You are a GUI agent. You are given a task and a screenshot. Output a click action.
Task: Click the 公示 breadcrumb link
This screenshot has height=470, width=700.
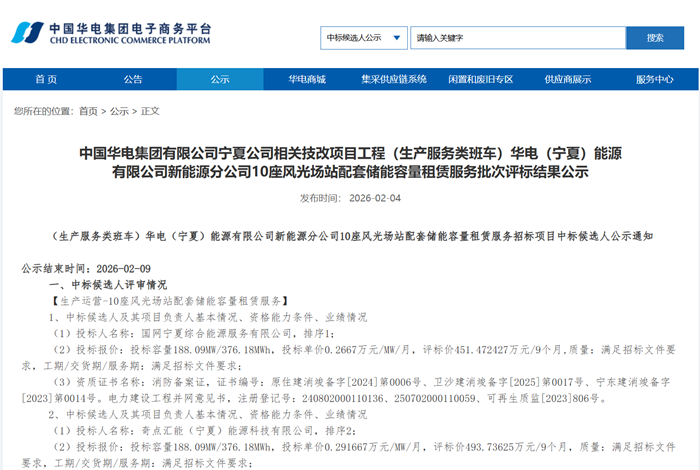[x=120, y=111]
